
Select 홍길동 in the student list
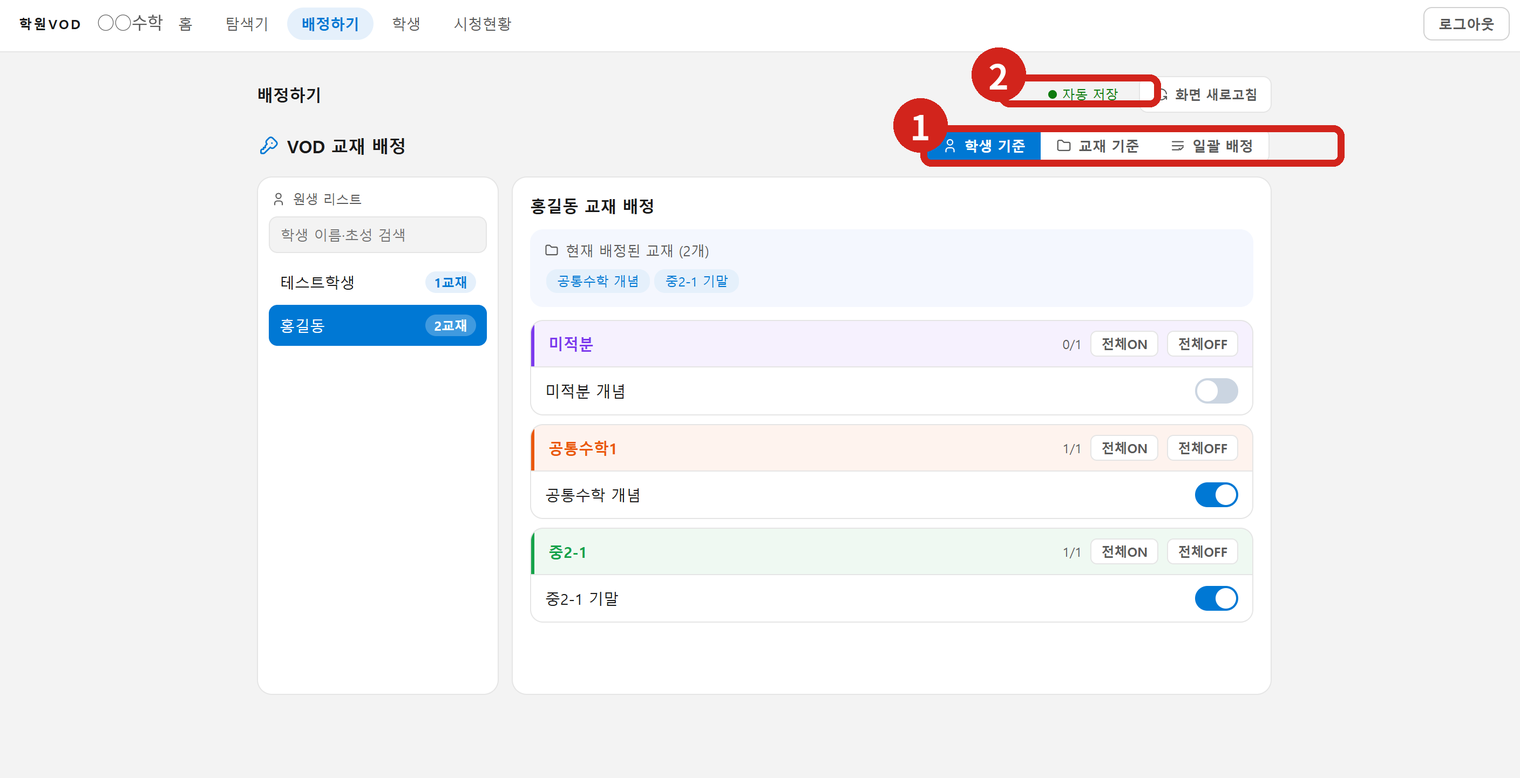pyautogui.click(x=378, y=325)
